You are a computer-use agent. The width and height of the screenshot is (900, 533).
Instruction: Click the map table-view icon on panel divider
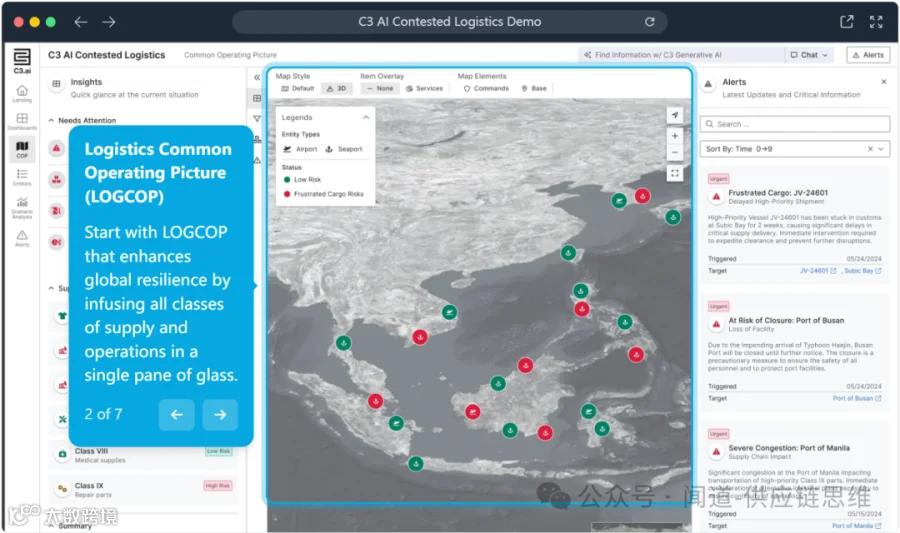pyautogui.click(x=257, y=98)
